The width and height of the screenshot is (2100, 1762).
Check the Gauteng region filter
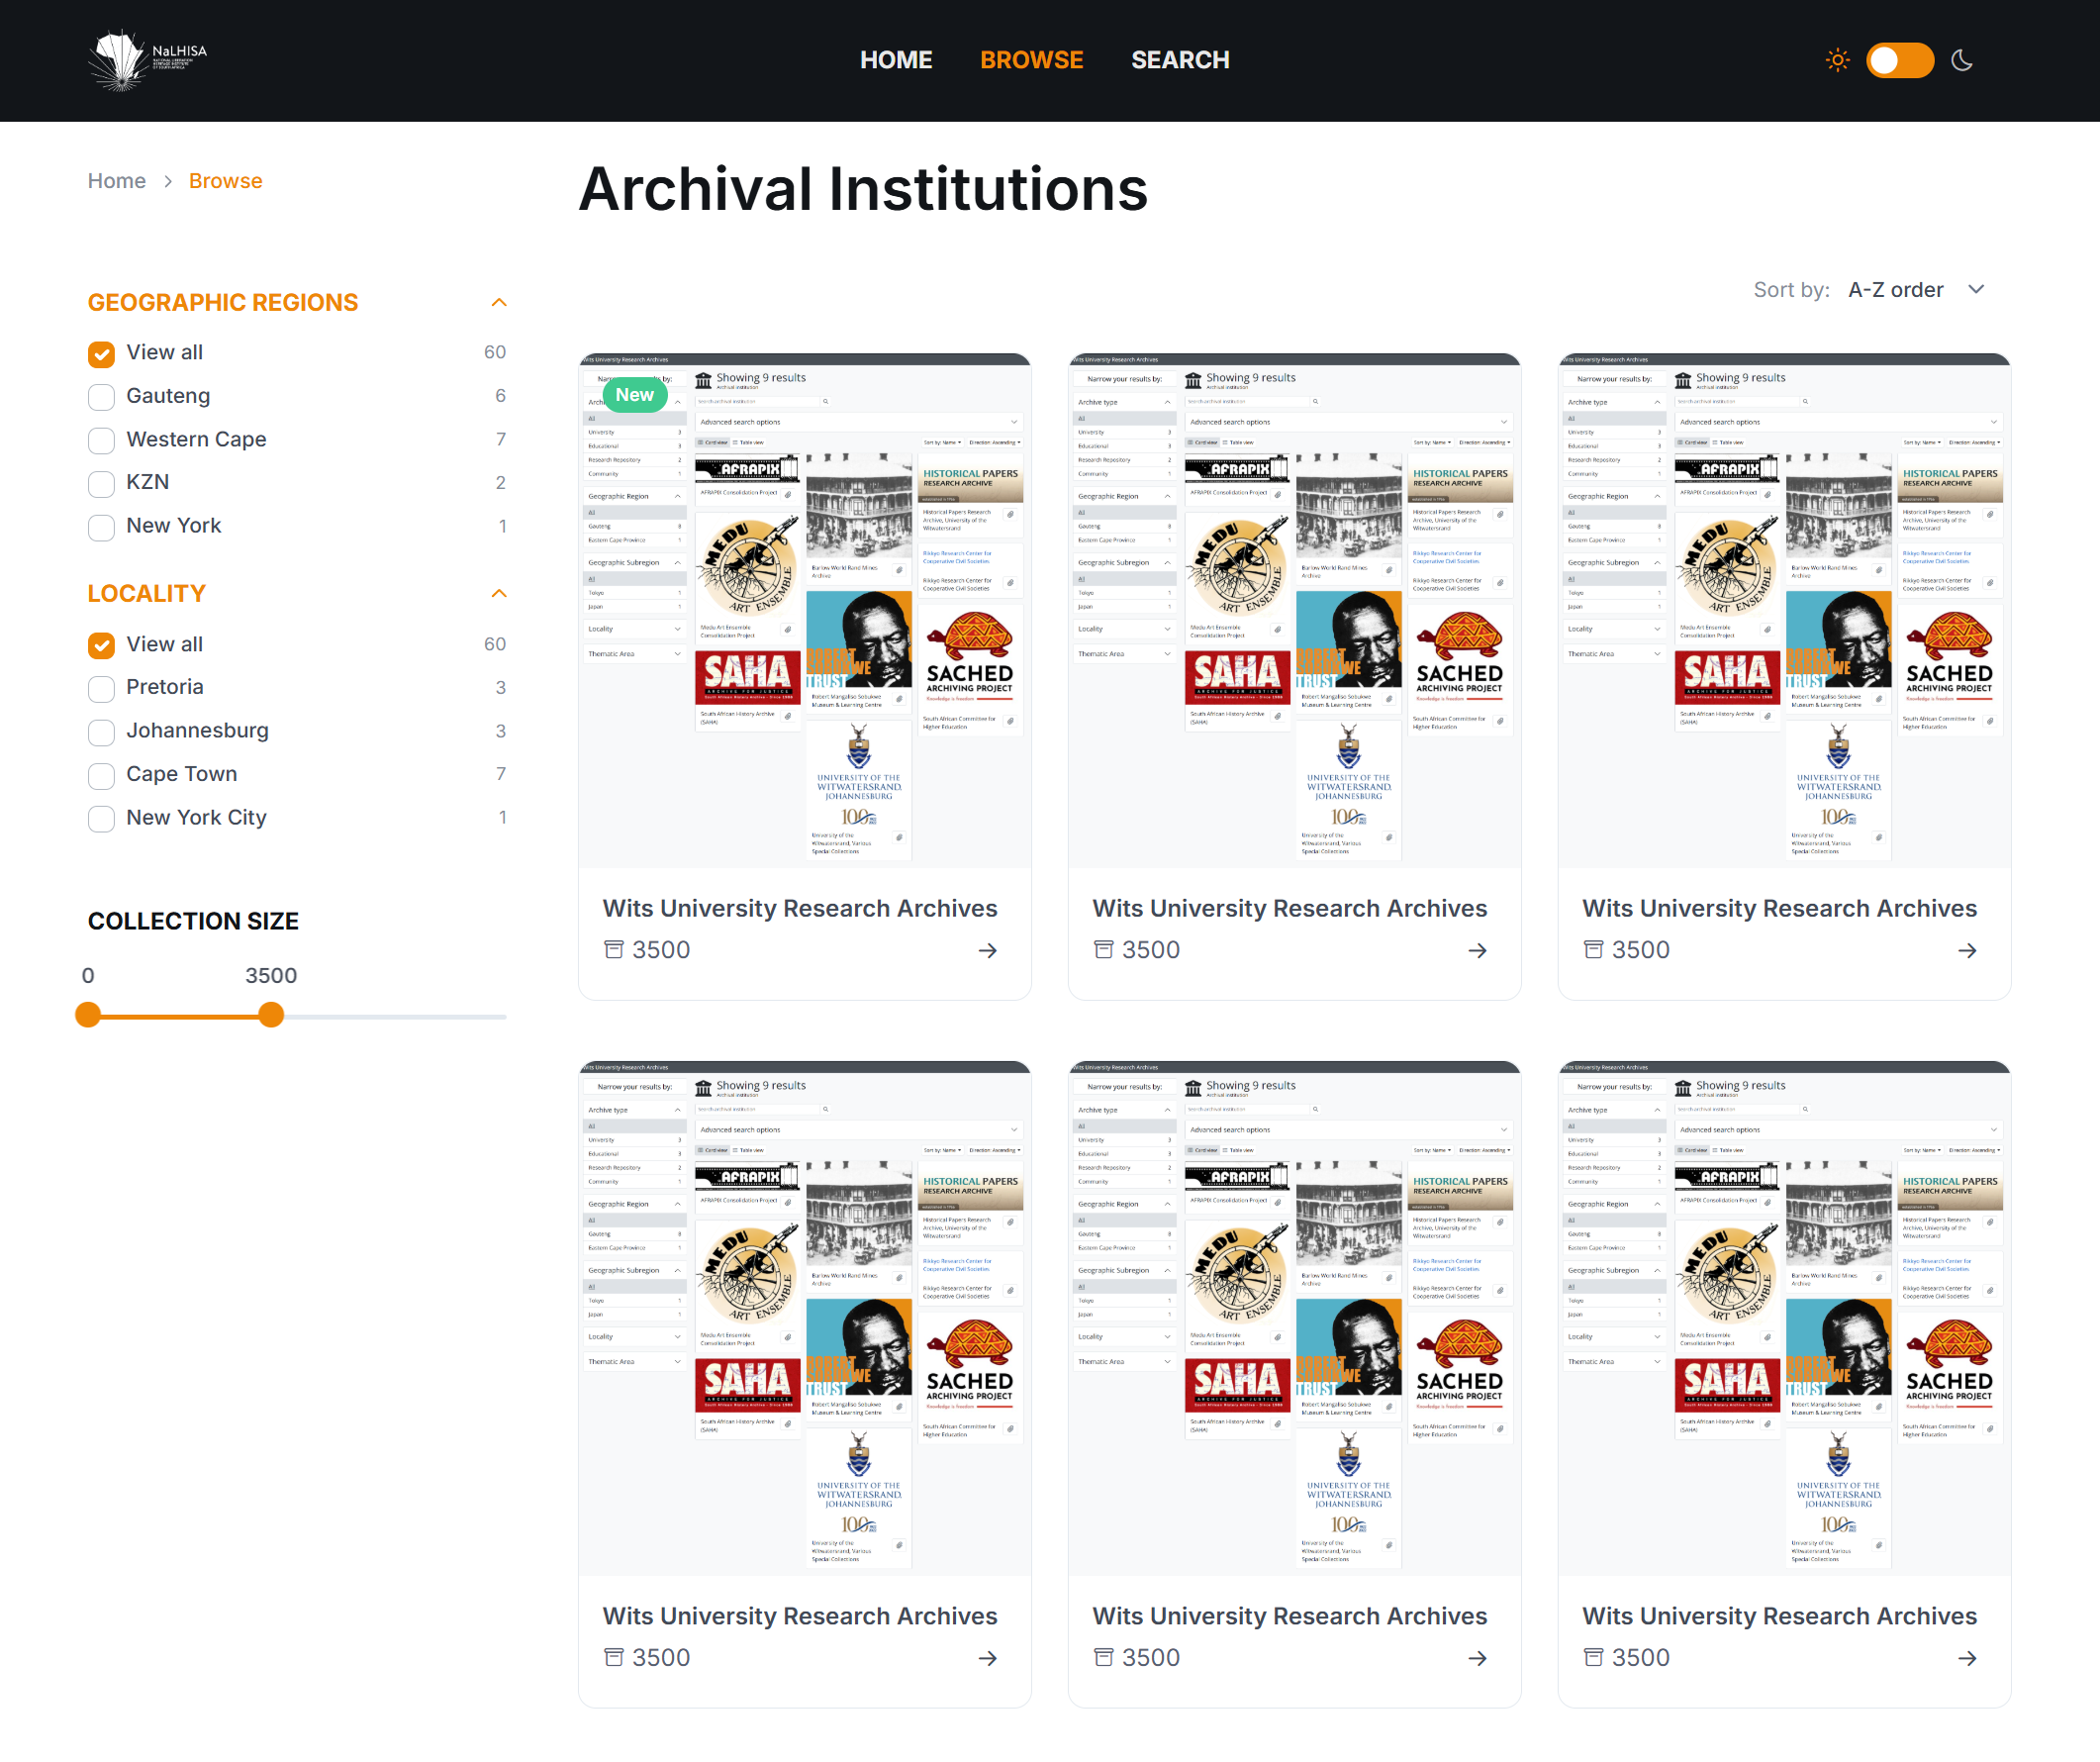tap(101, 397)
